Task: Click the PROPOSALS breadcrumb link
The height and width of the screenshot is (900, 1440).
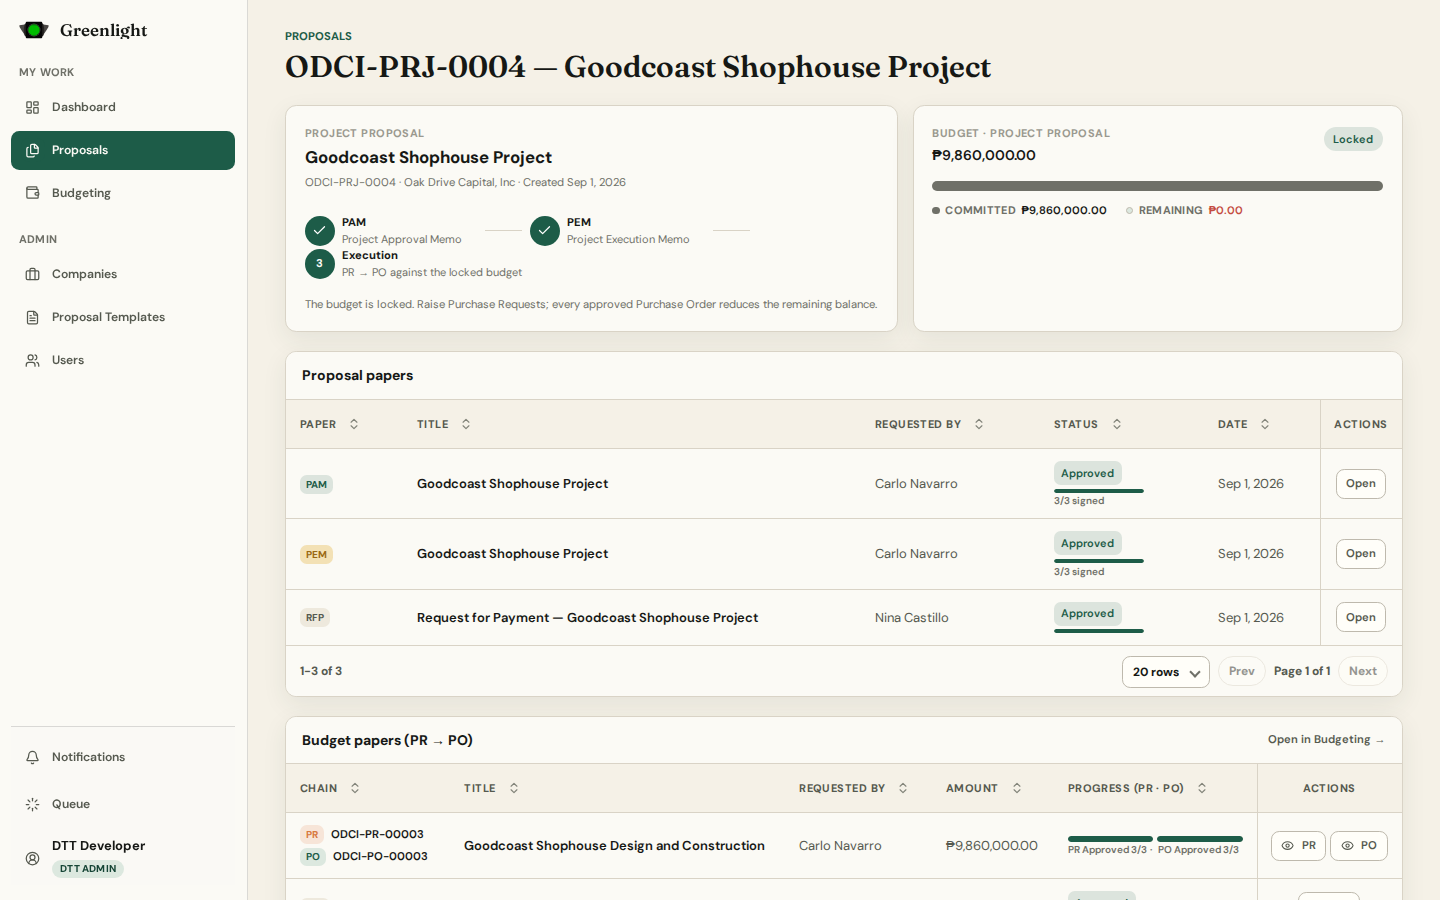Action: (x=318, y=36)
